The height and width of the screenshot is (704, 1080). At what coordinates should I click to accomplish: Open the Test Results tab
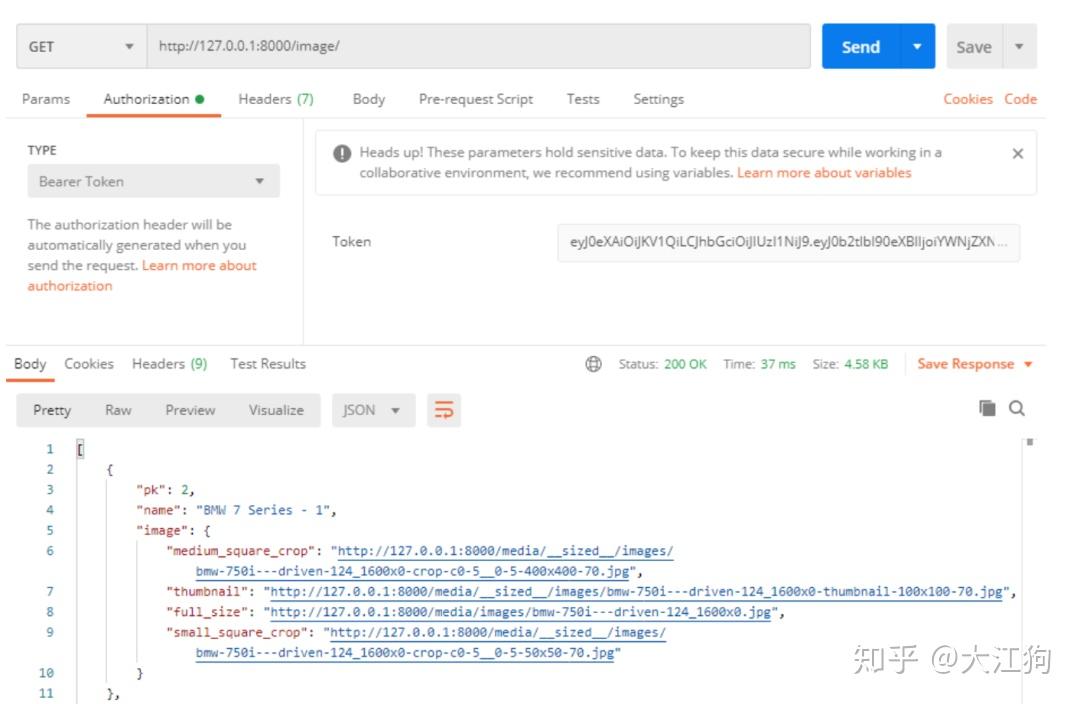[267, 364]
